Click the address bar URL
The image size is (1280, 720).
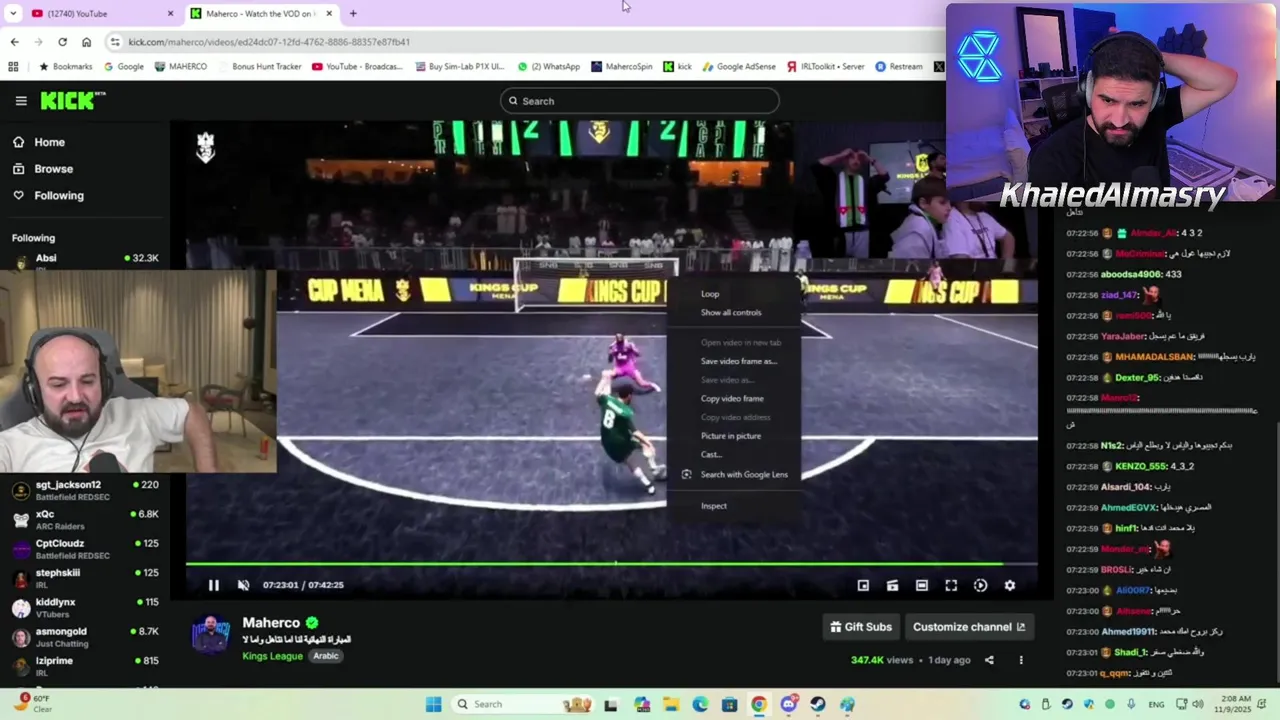pos(269,42)
